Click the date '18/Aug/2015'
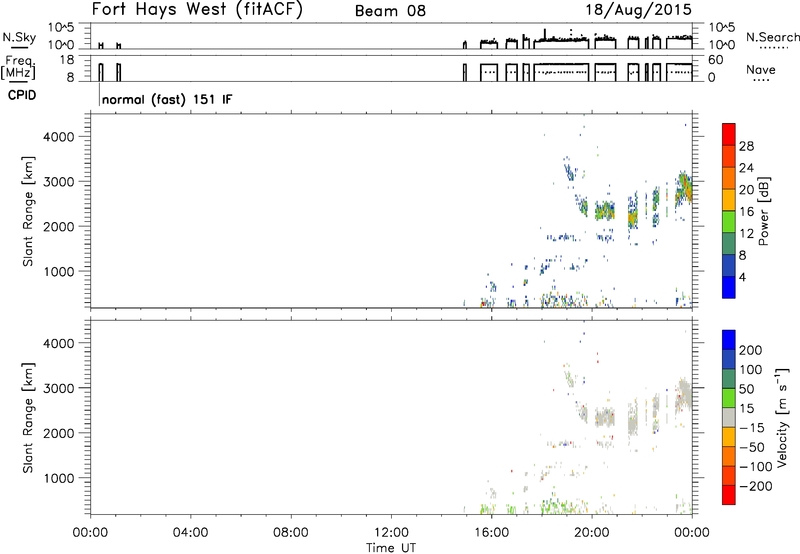This screenshot has height=554, width=800. coord(638,10)
